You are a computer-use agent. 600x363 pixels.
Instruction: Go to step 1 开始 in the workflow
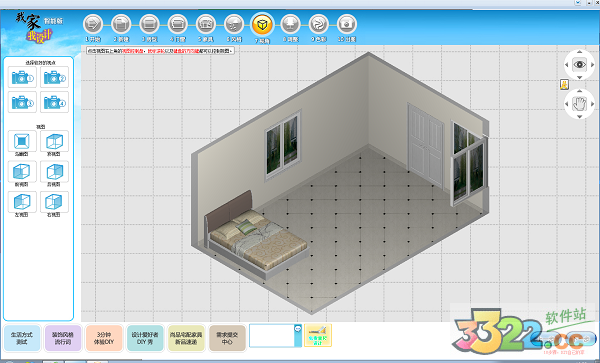pos(93,24)
